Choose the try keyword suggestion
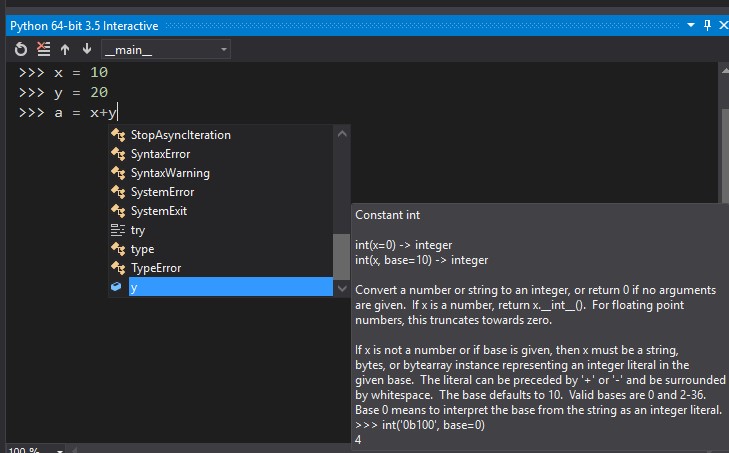Viewport: 729px width, 453px height. point(138,230)
